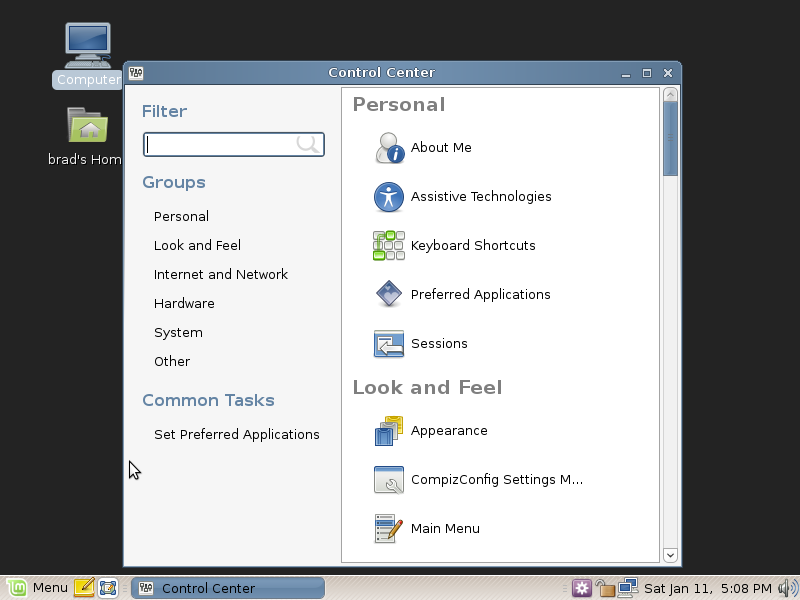Focus the Filter text field
This screenshot has width=800, height=600.
[x=234, y=144]
